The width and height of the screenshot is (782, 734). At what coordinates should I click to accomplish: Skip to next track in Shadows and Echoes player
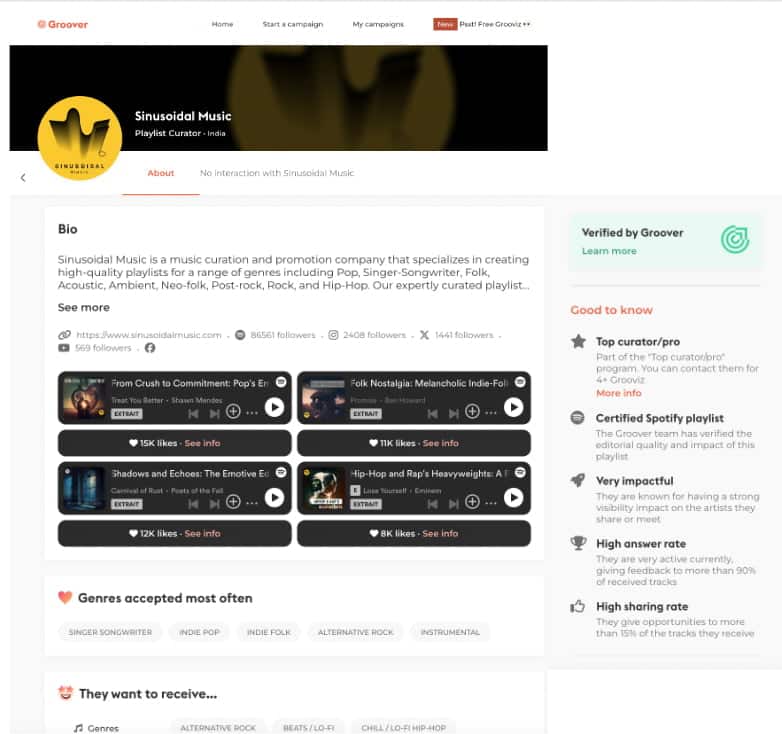214,504
